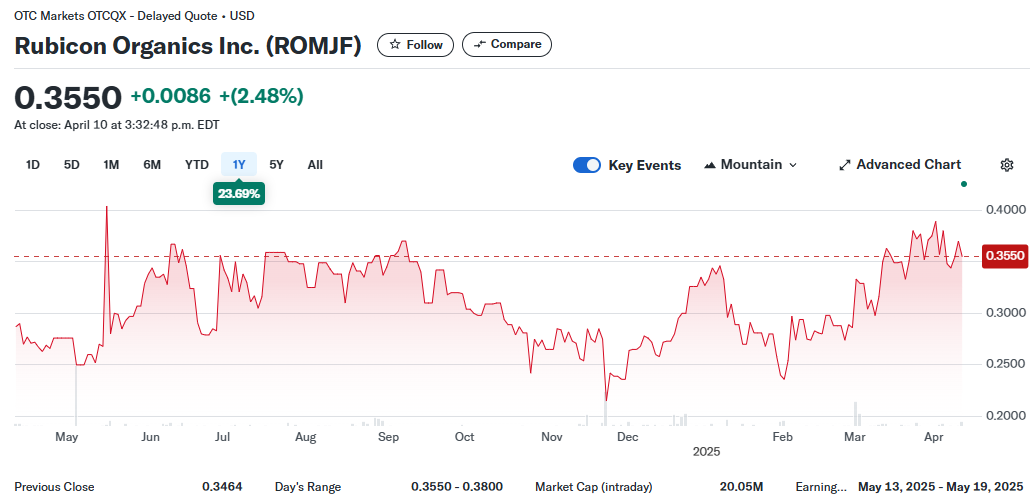Image resolution: width=1034 pixels, height=496 pixels.
Task: Click the truncated Earning... label
Action: [821, 487]
